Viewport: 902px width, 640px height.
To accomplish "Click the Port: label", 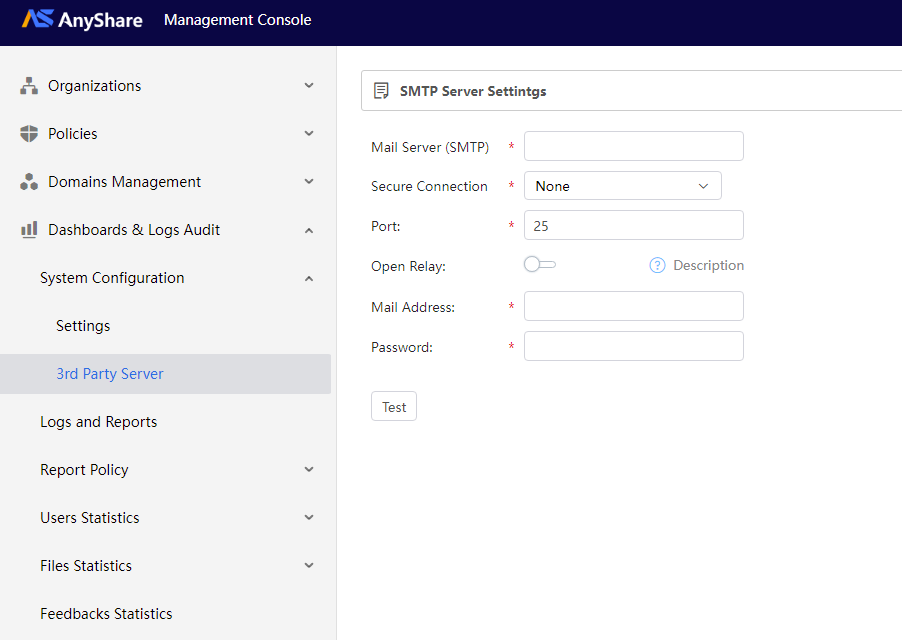I will 385,226.
